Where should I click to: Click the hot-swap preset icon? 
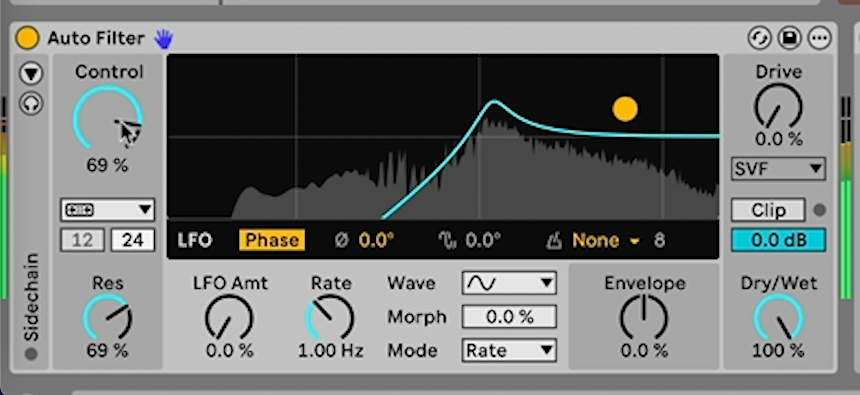(760, 38)
